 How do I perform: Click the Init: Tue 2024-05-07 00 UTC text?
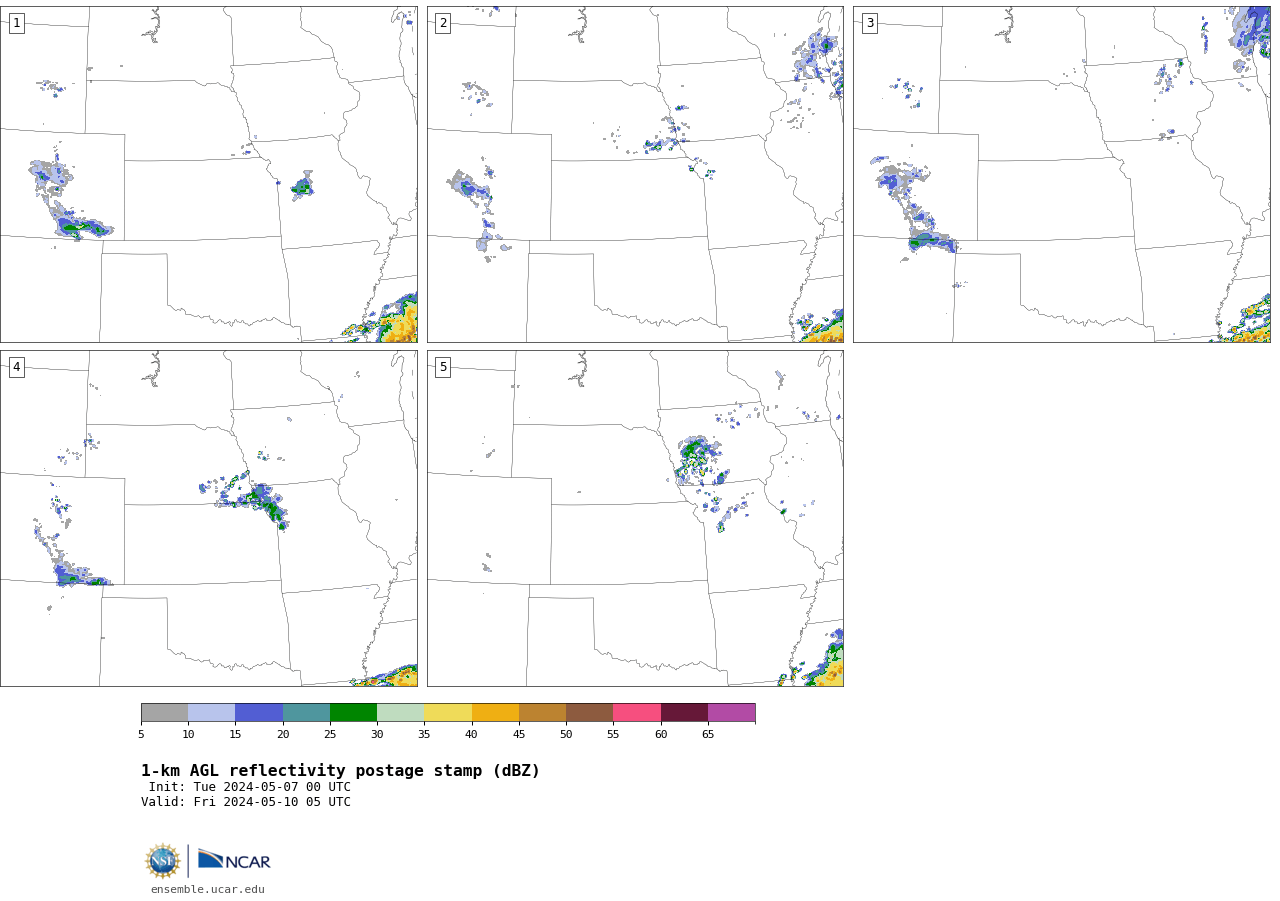pos(250,787)
